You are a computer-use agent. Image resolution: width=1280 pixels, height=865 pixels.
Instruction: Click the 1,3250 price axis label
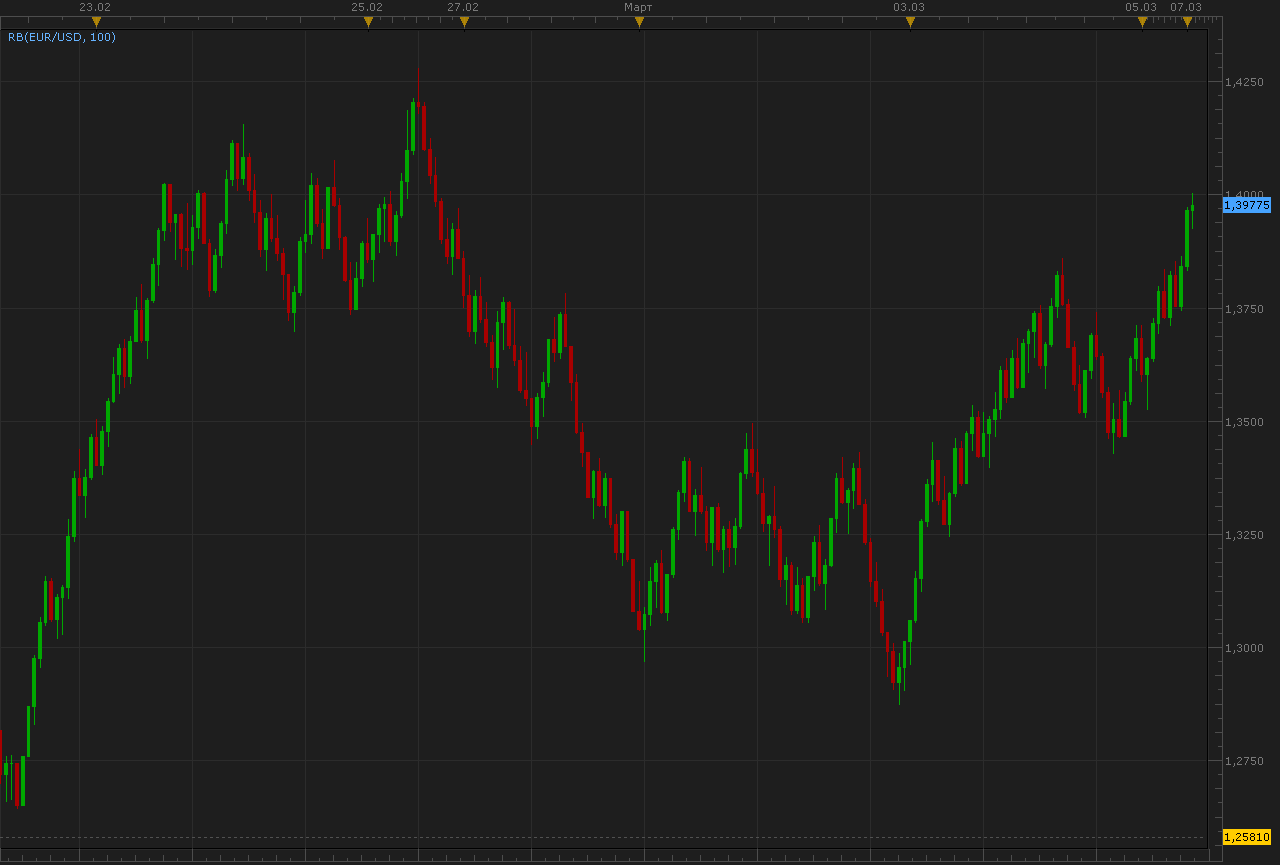point(1244,535)
